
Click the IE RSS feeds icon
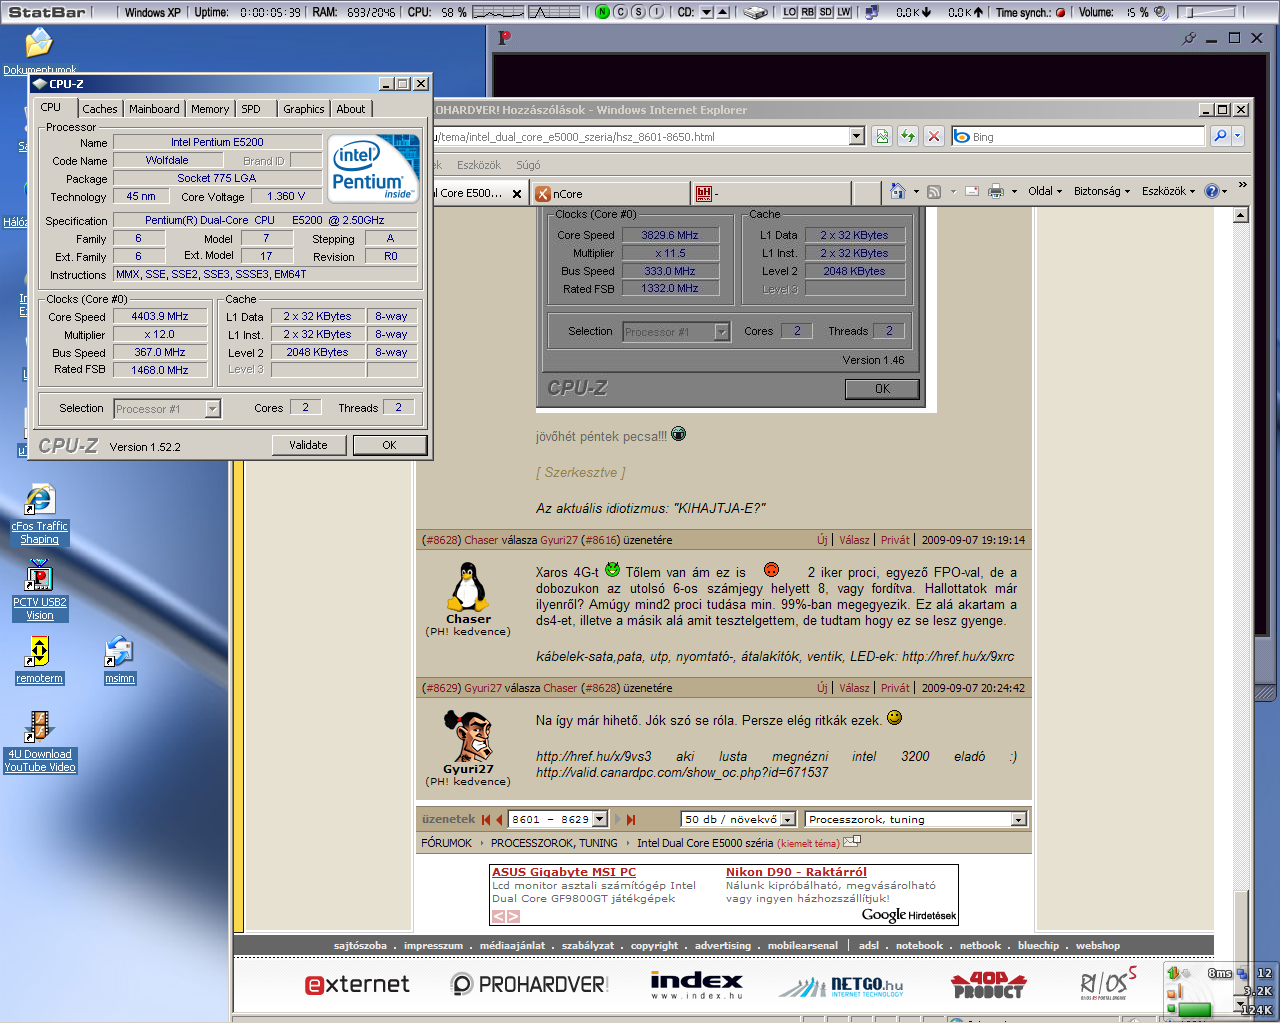pos(934,191)
